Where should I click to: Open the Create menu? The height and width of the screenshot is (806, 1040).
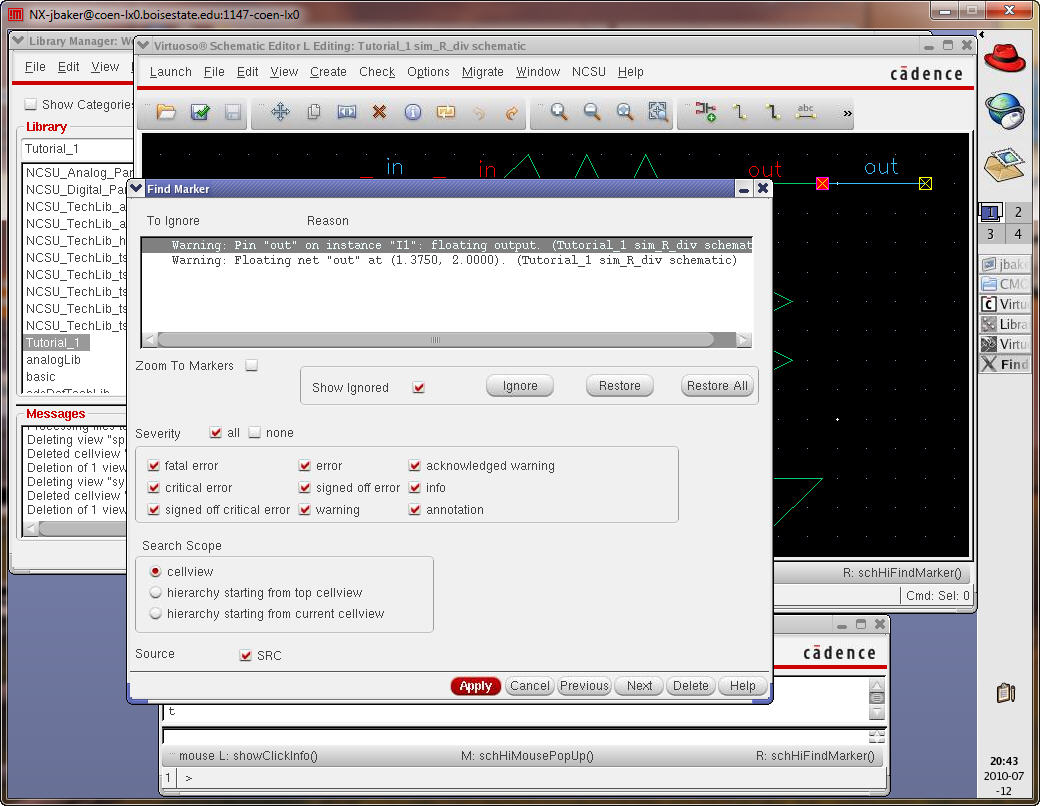pos(328,72)
